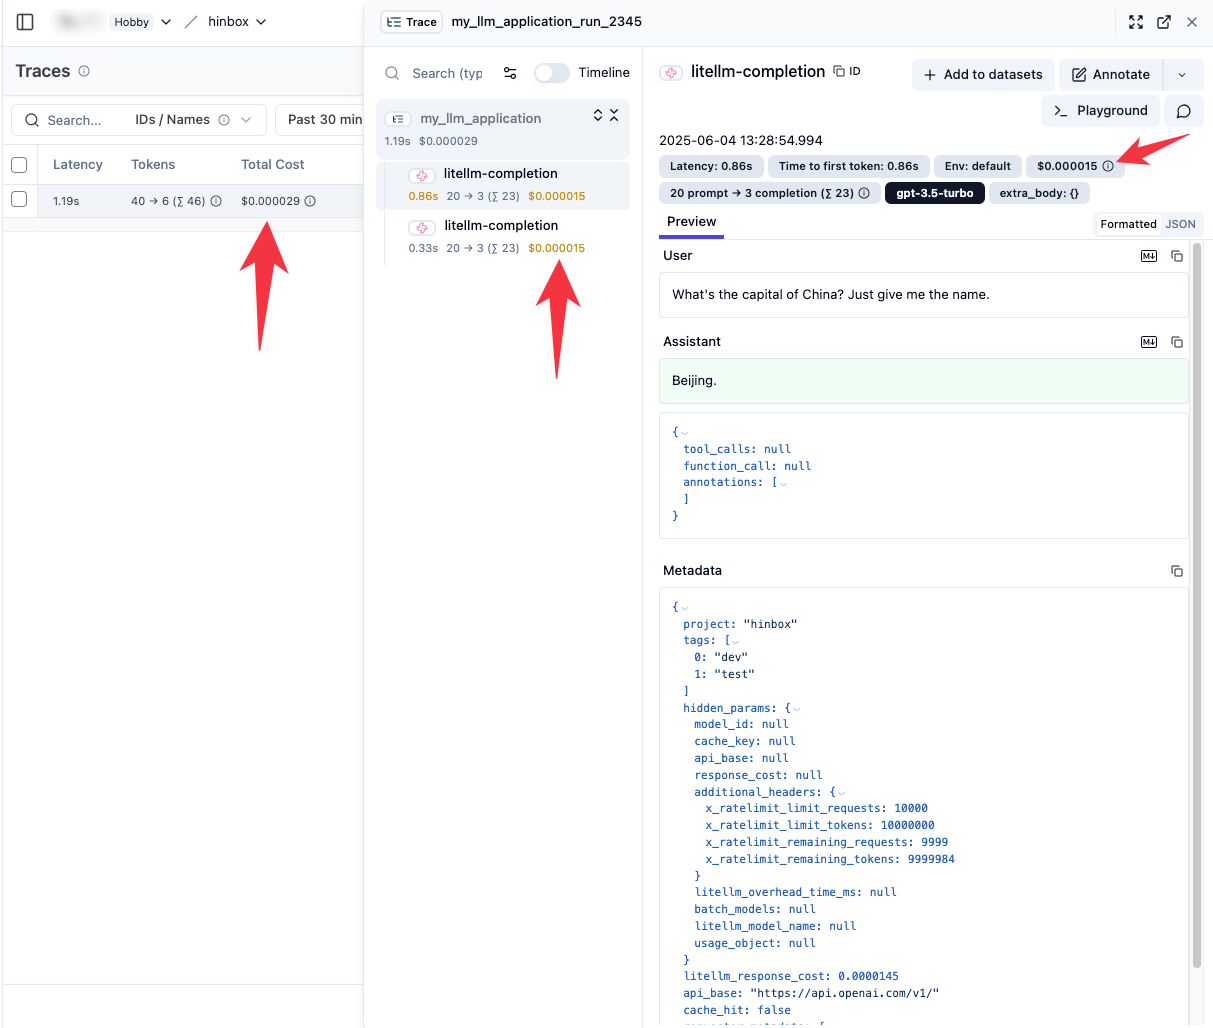The width and height of the screenshot is (1213, 1028).
Task: Toggle the sidebar panel icon
Action: [26, 22]
